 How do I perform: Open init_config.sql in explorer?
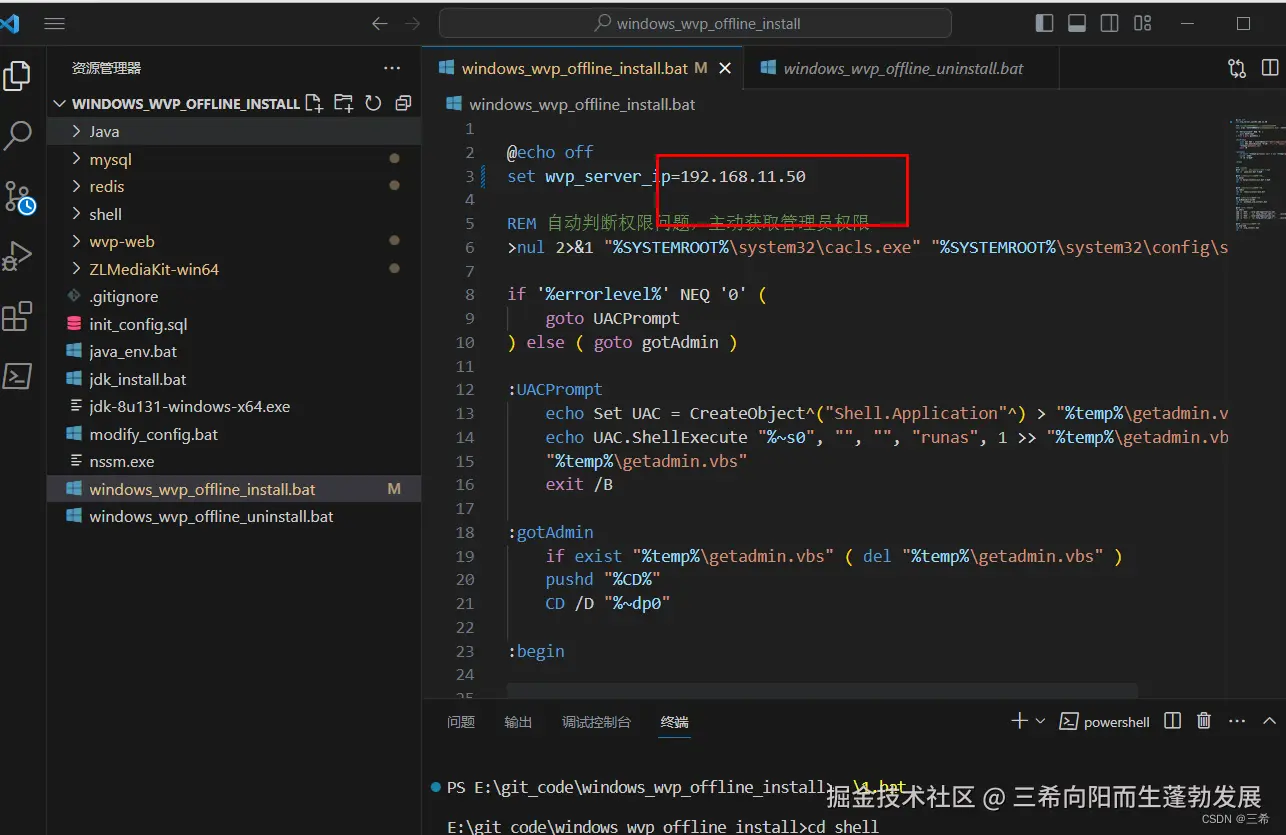[234, 324]
